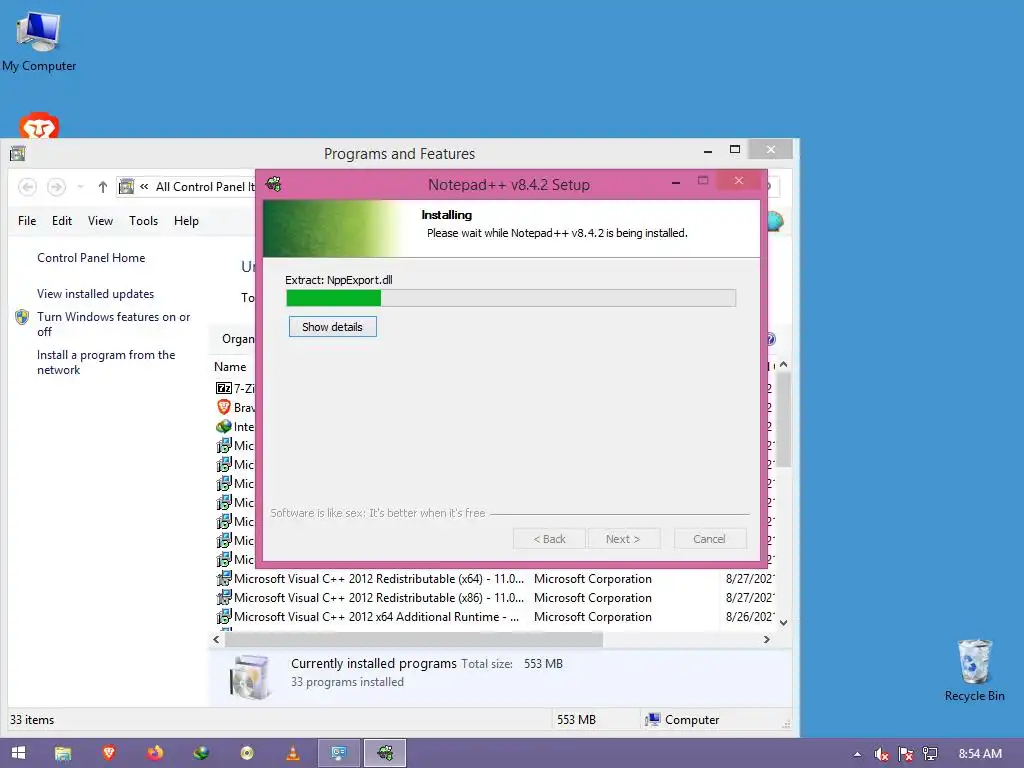Open the File menu

[27, 221]
